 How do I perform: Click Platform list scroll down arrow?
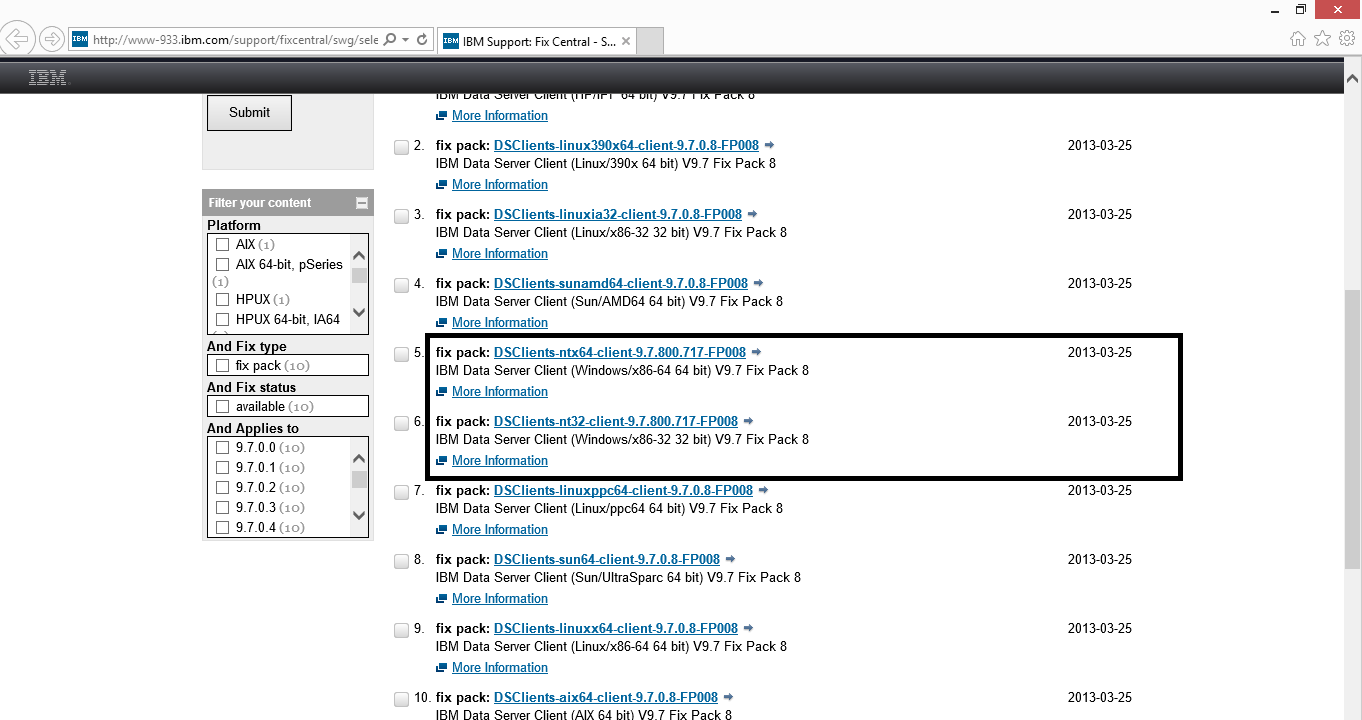359,313
